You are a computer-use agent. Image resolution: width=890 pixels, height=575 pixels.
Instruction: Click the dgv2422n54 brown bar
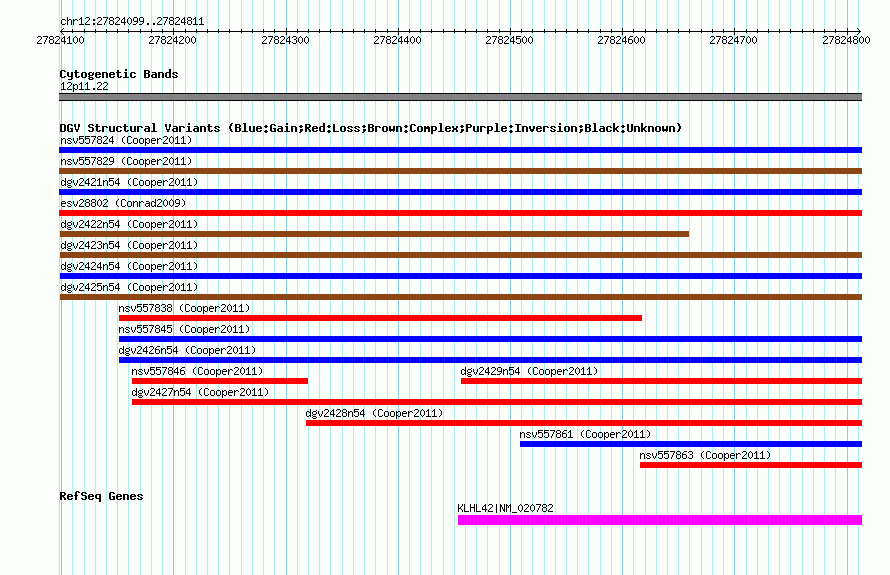[374, 234]
